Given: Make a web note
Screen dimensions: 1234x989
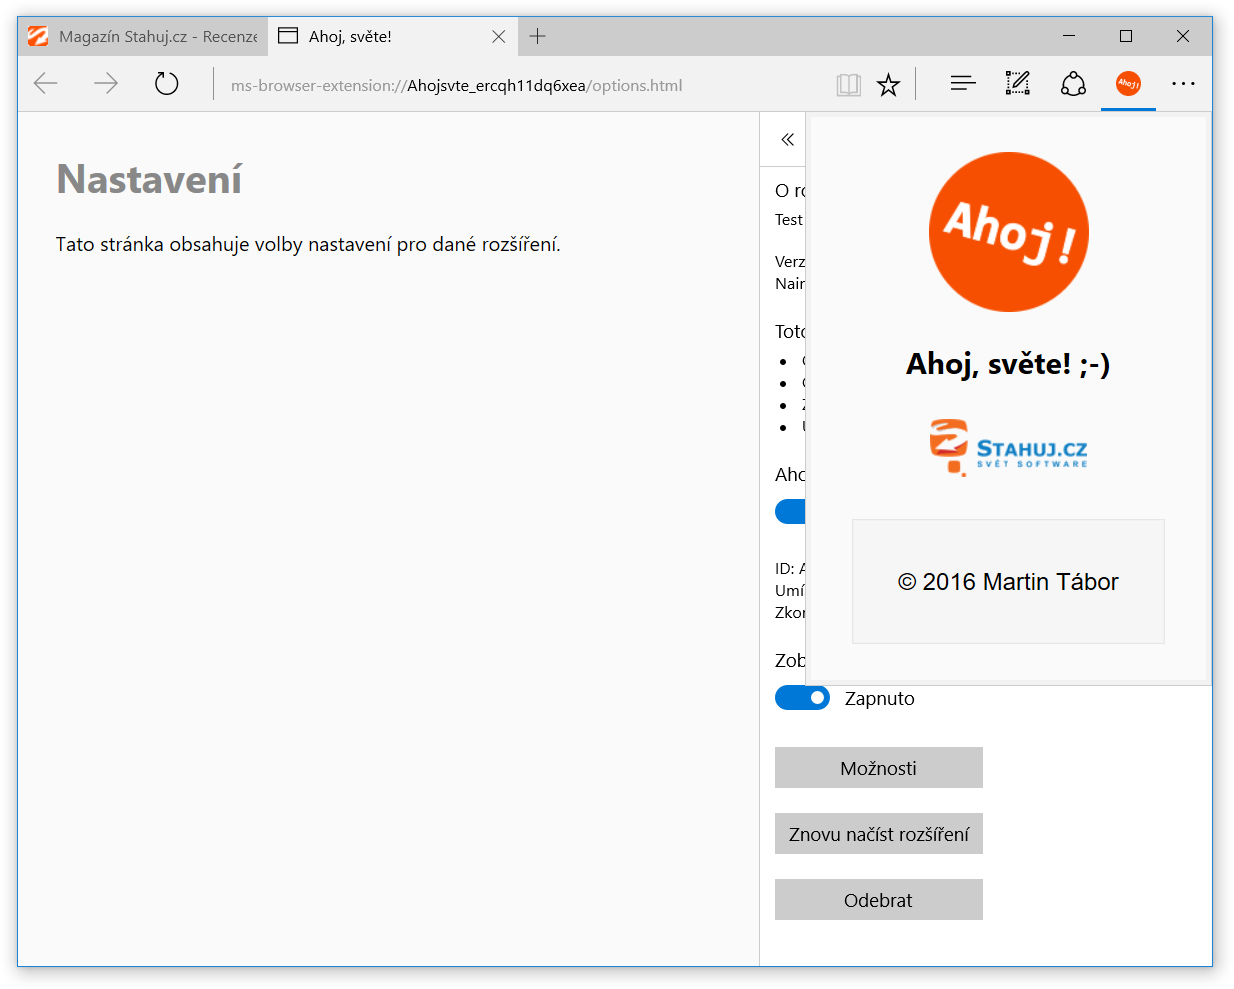Looking at the screenshot, I should [x=1018, y=84].
